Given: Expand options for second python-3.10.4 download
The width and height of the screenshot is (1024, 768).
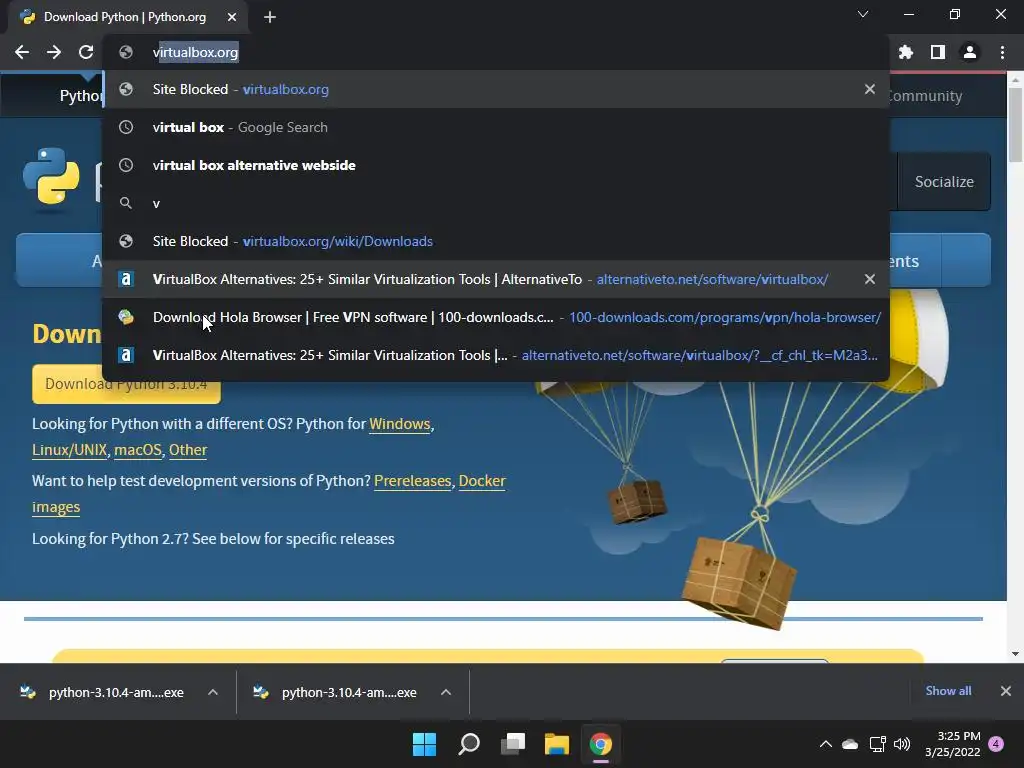Looking at the screenshot, I should point(446,692).
